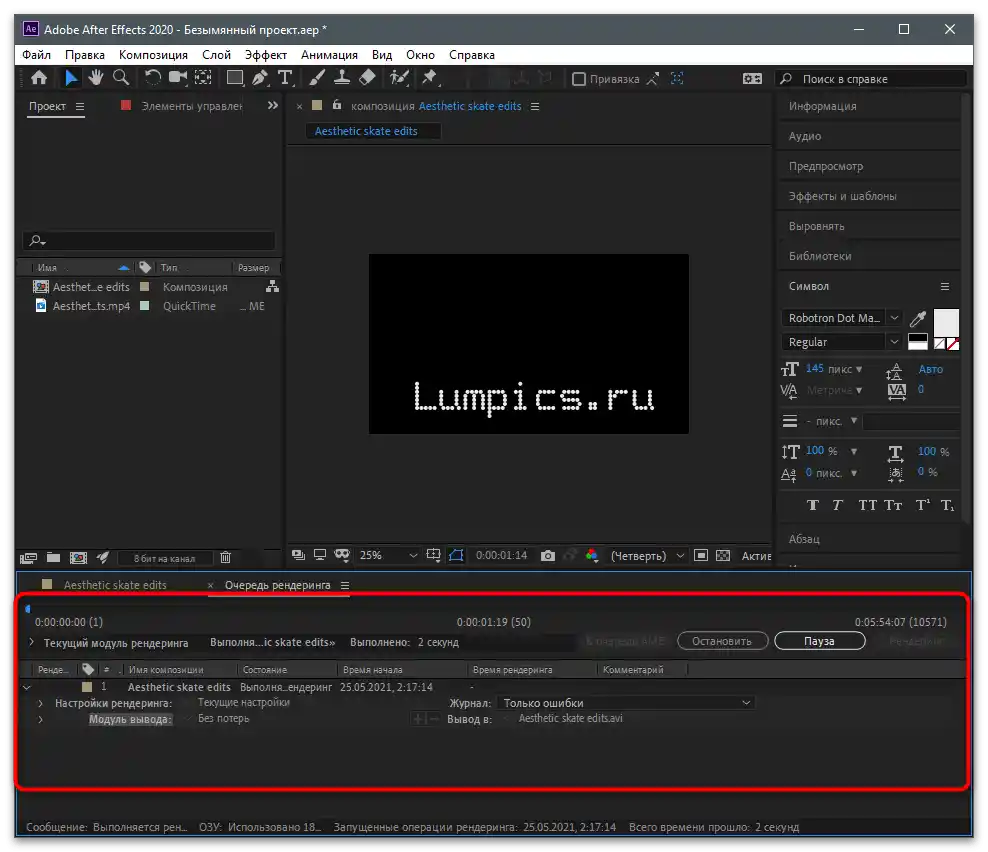Viewport: 988px width, 852px height.
Task: Click the new composition icon in Project panel
Action: click(78, 558)
